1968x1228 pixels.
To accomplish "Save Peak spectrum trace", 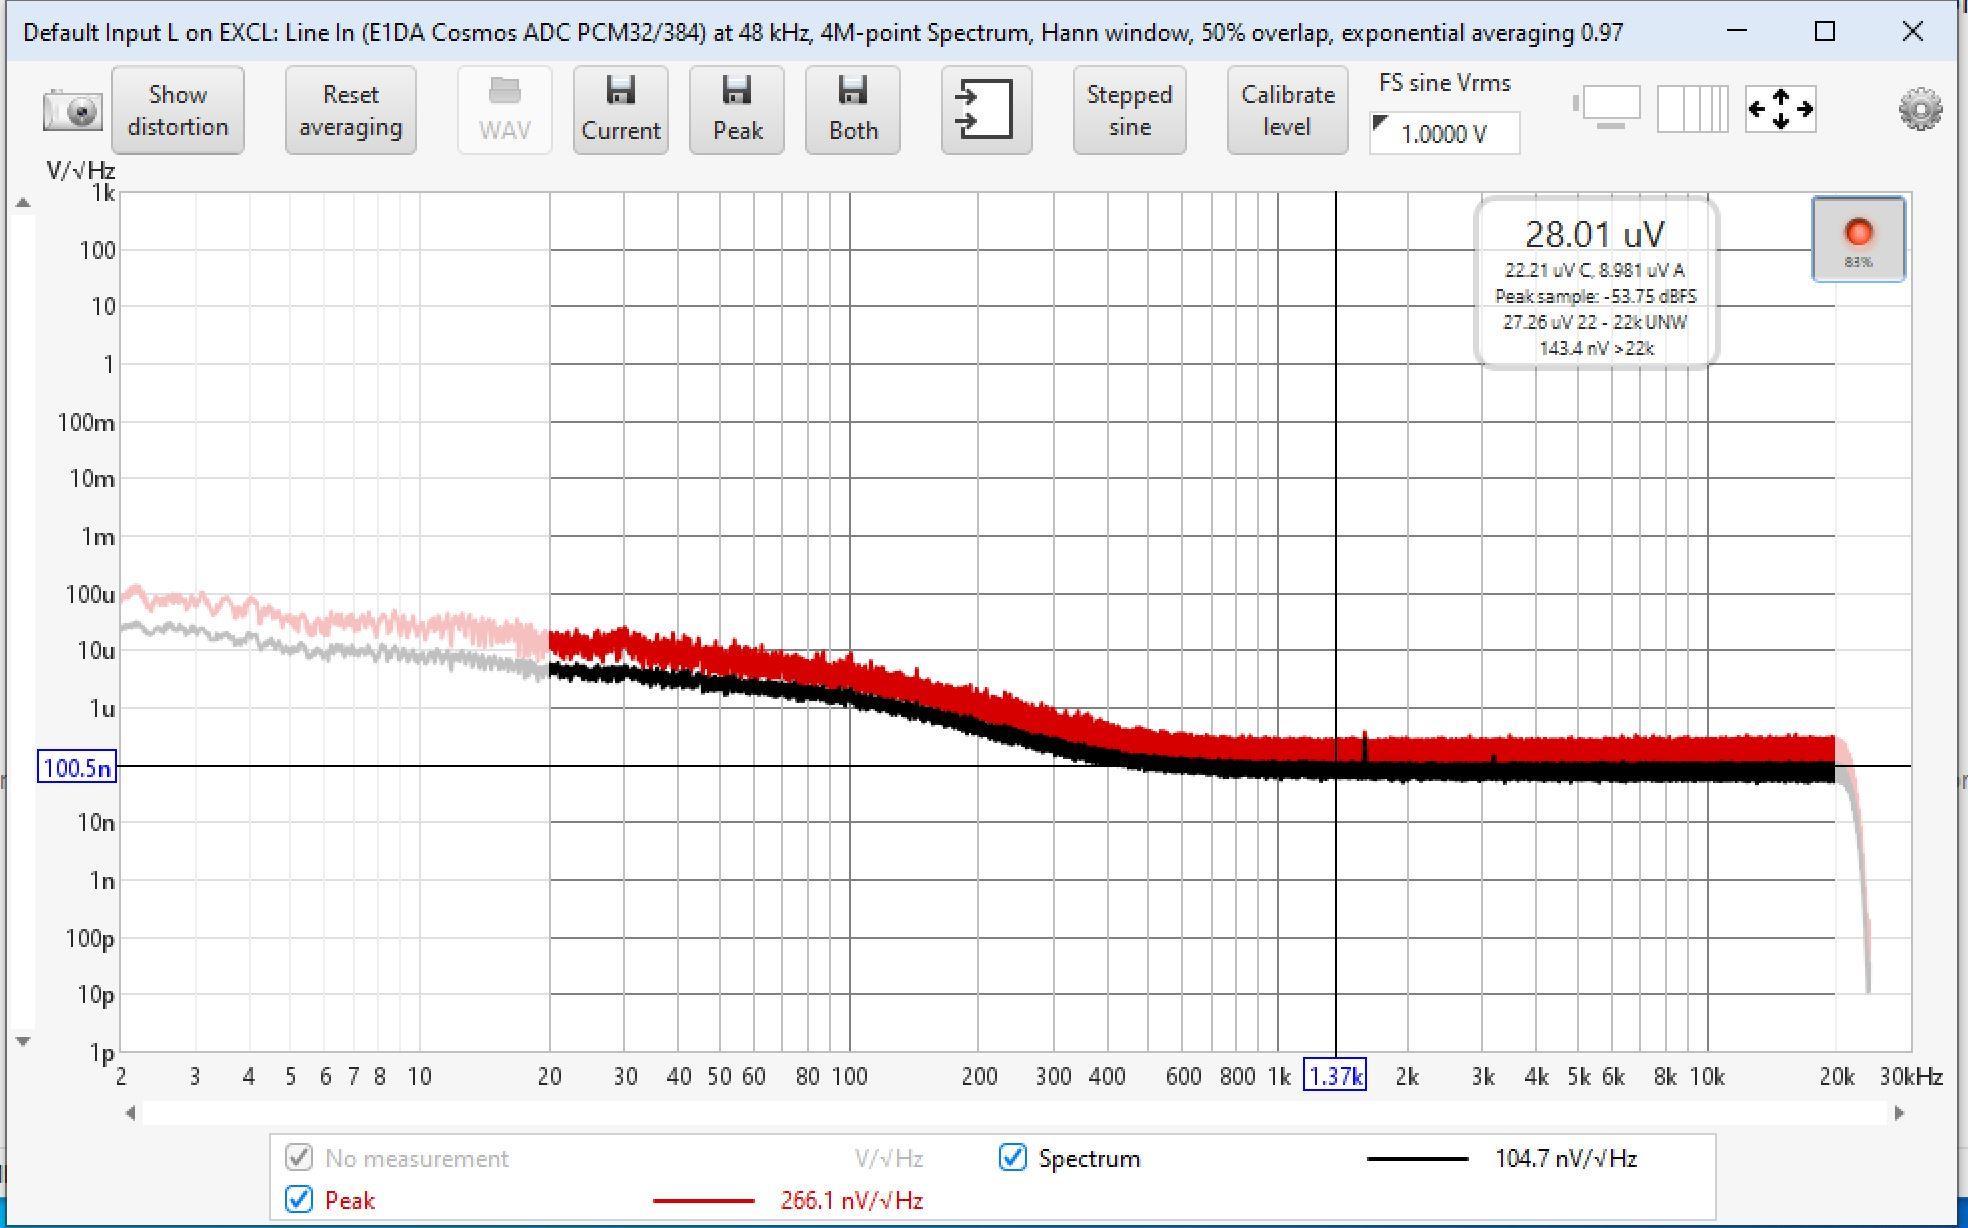I will 737,110.
